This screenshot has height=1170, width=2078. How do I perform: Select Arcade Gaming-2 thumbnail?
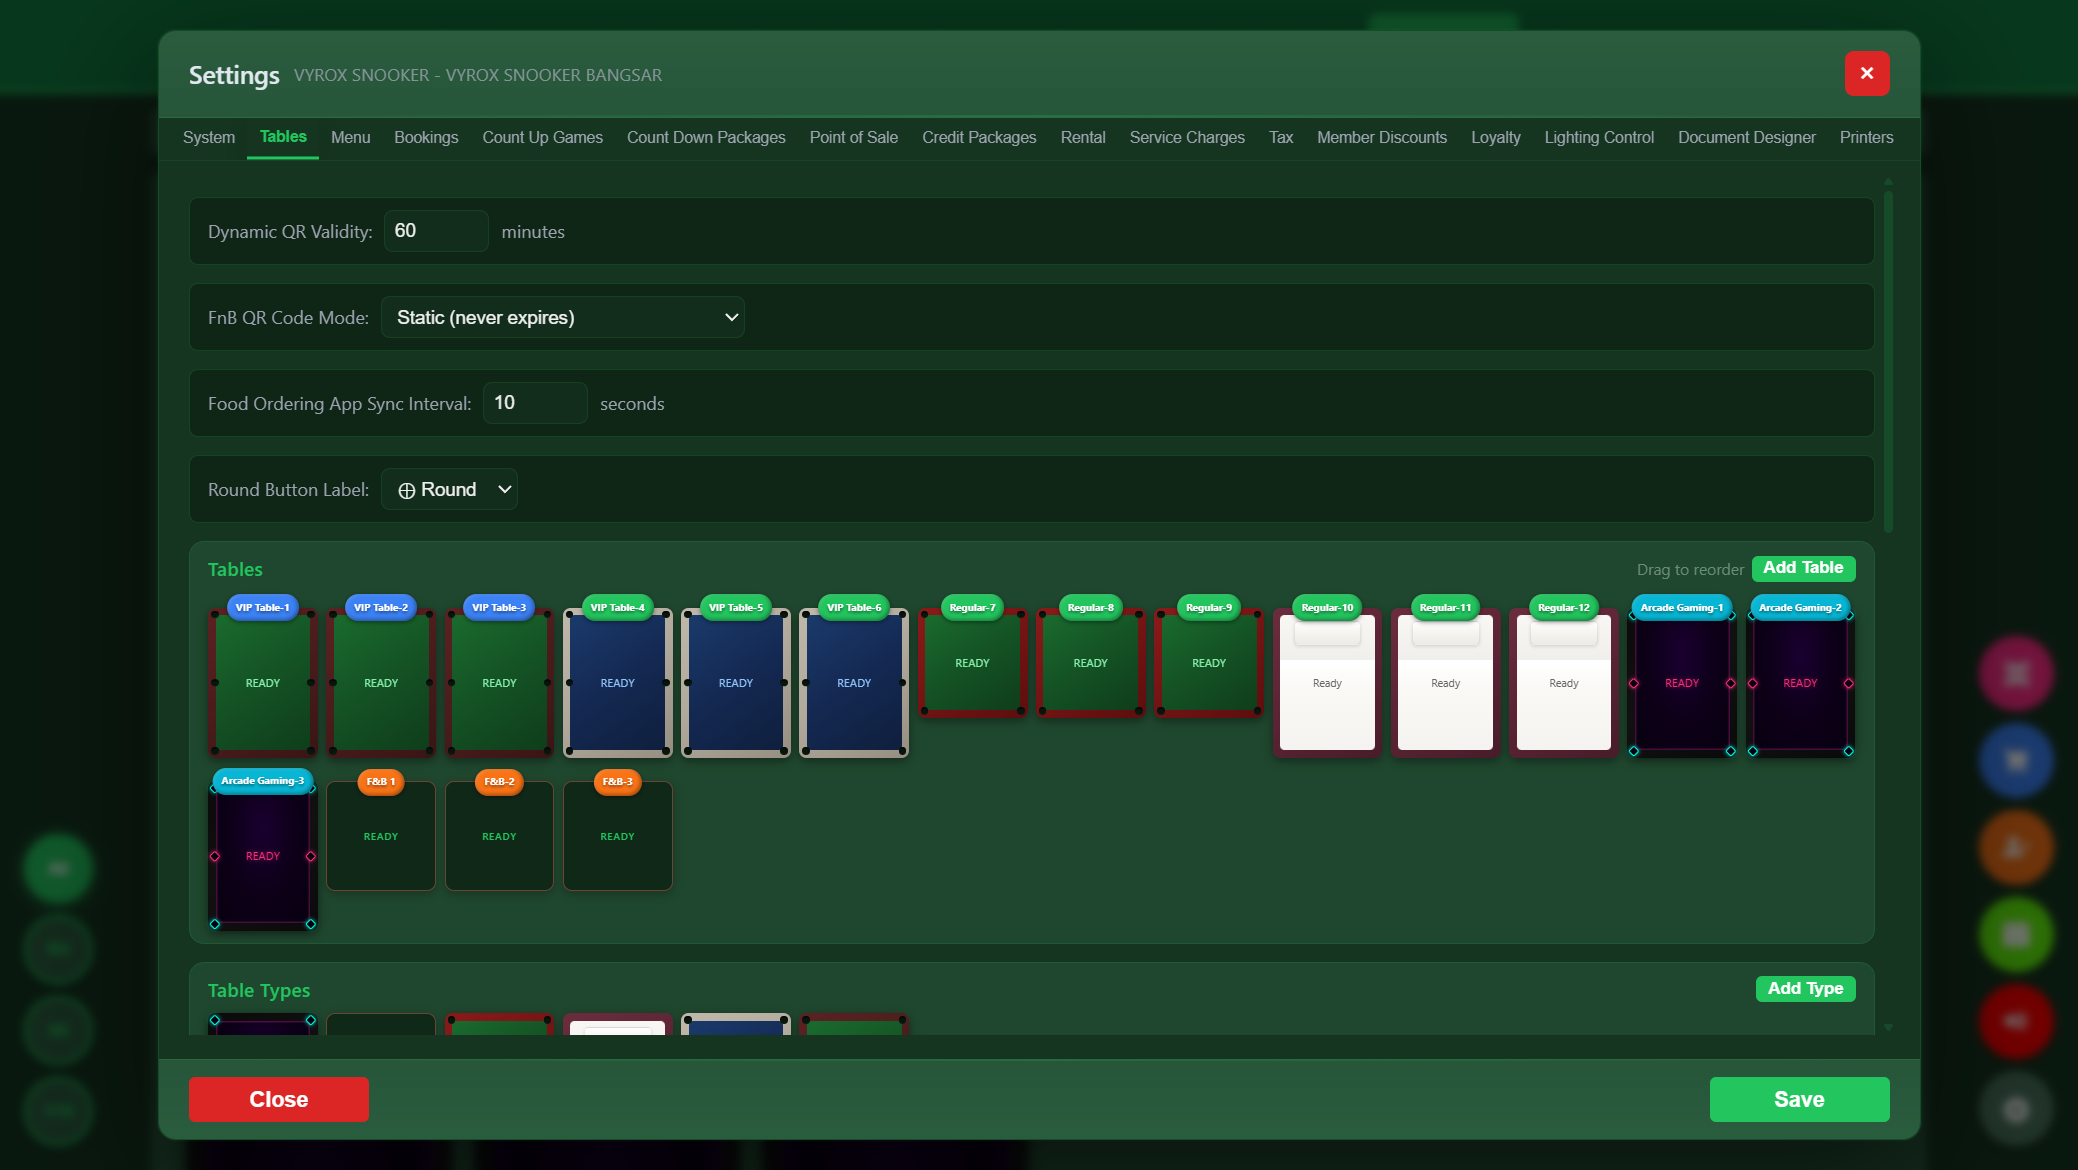coord(1800,677)
